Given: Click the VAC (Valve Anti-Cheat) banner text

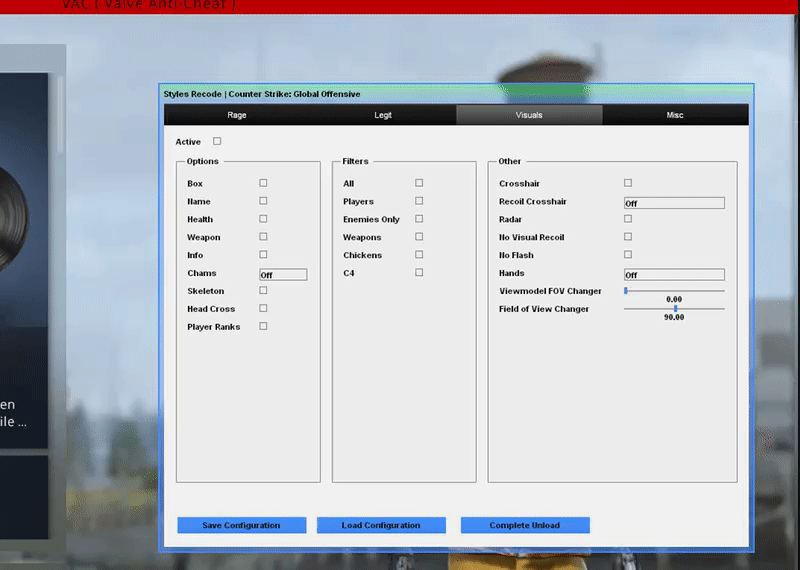Looking at the screenshot, I should (149, 5).
